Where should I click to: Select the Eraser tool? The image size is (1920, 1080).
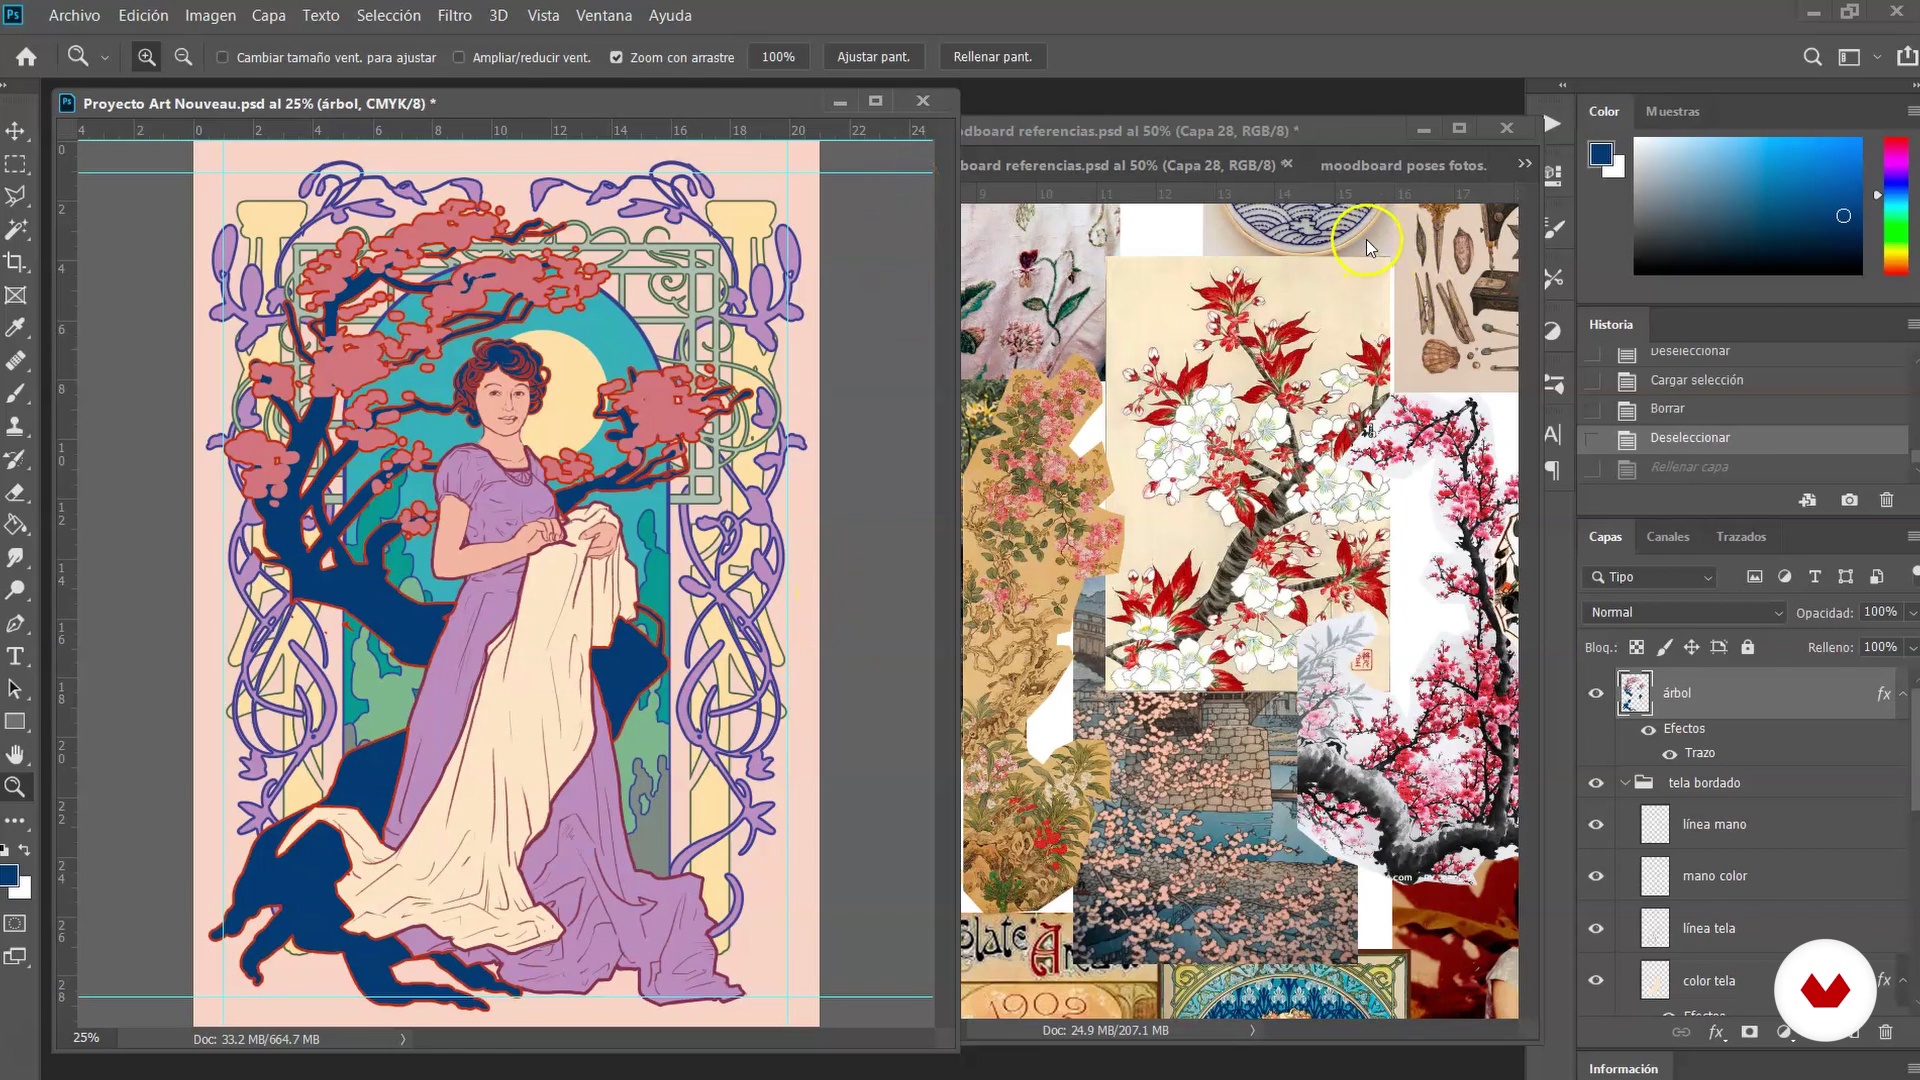coord(15,493)
